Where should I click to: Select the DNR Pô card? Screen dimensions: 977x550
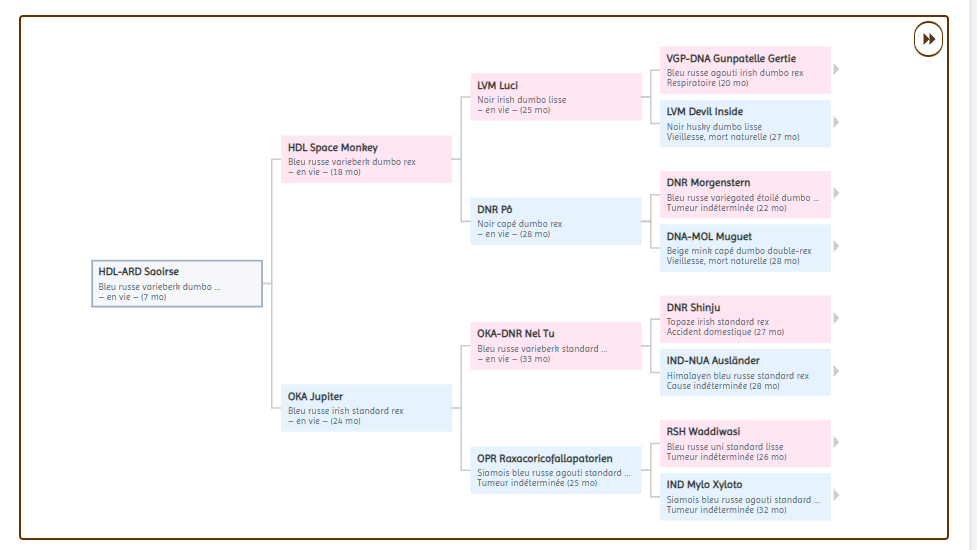[556, 221]
